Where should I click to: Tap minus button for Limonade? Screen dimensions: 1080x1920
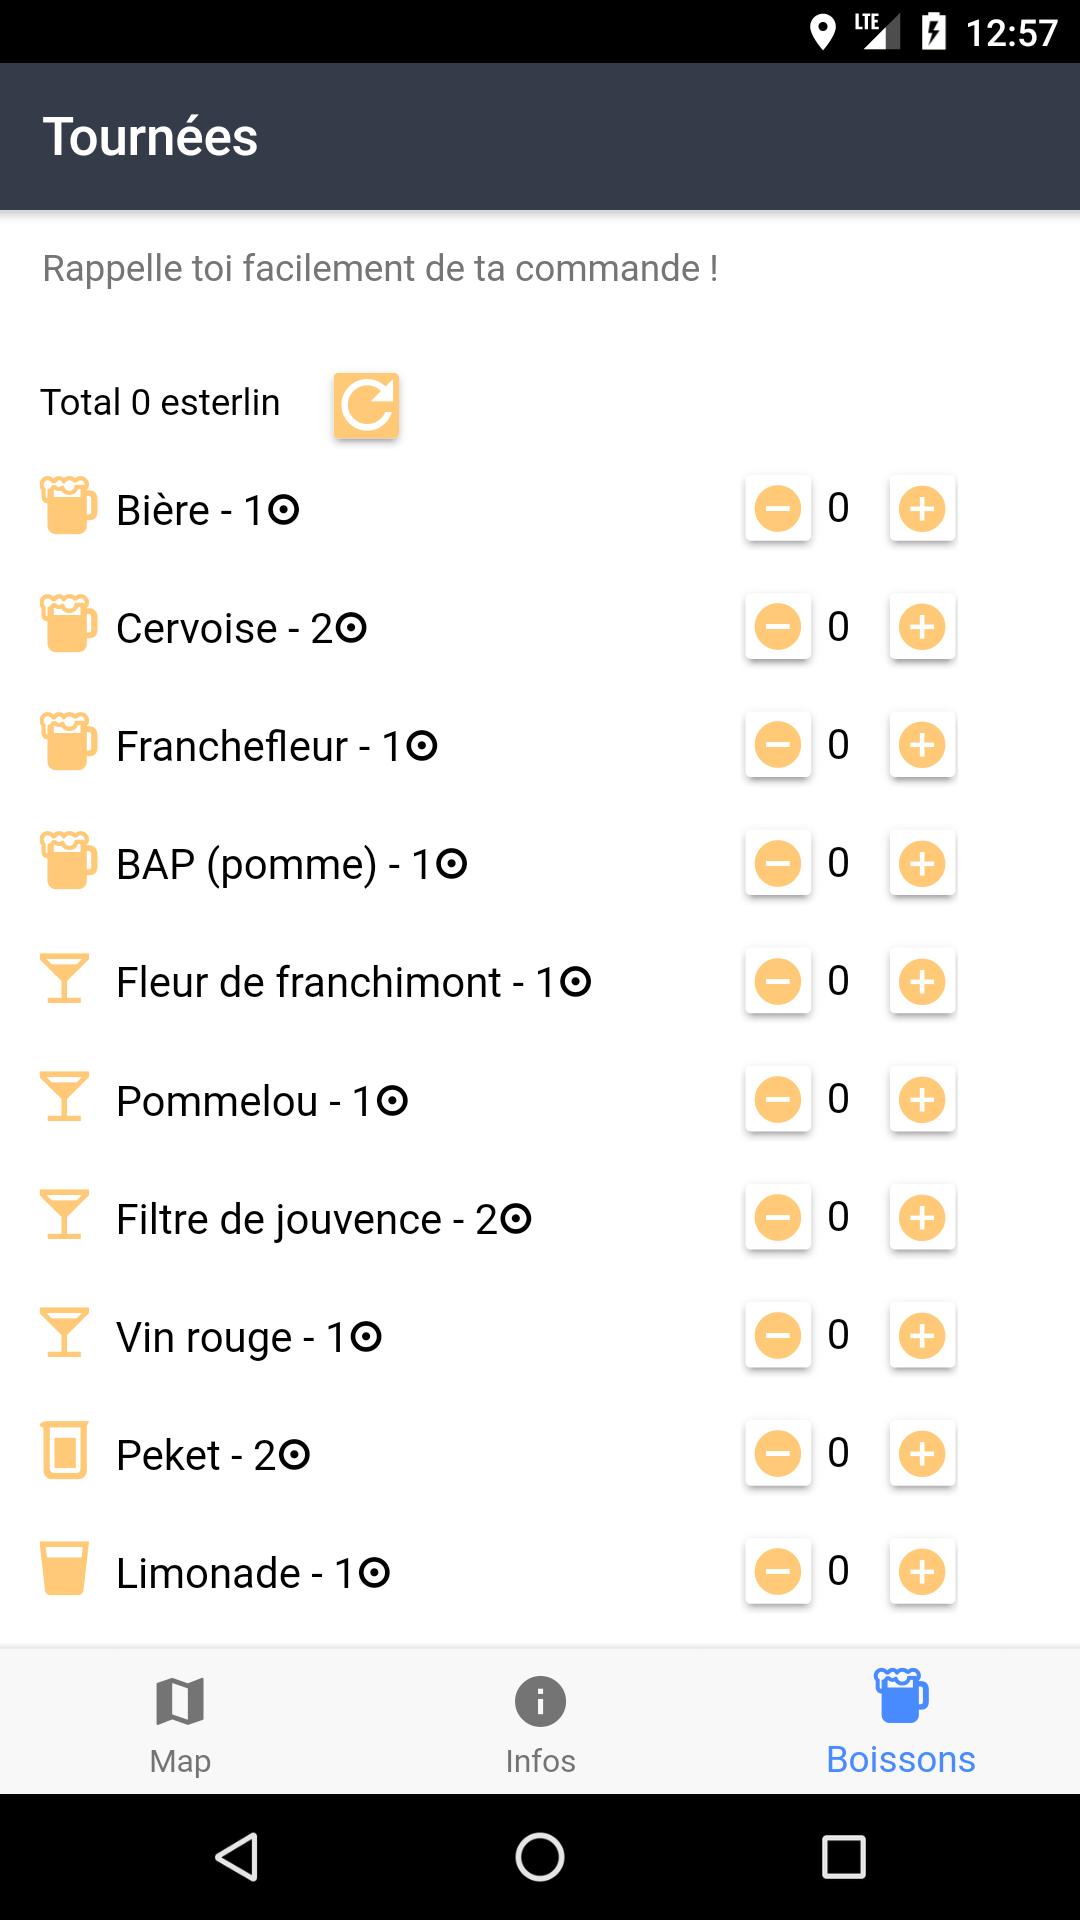pyautogui.click(x=778, y=1571)
